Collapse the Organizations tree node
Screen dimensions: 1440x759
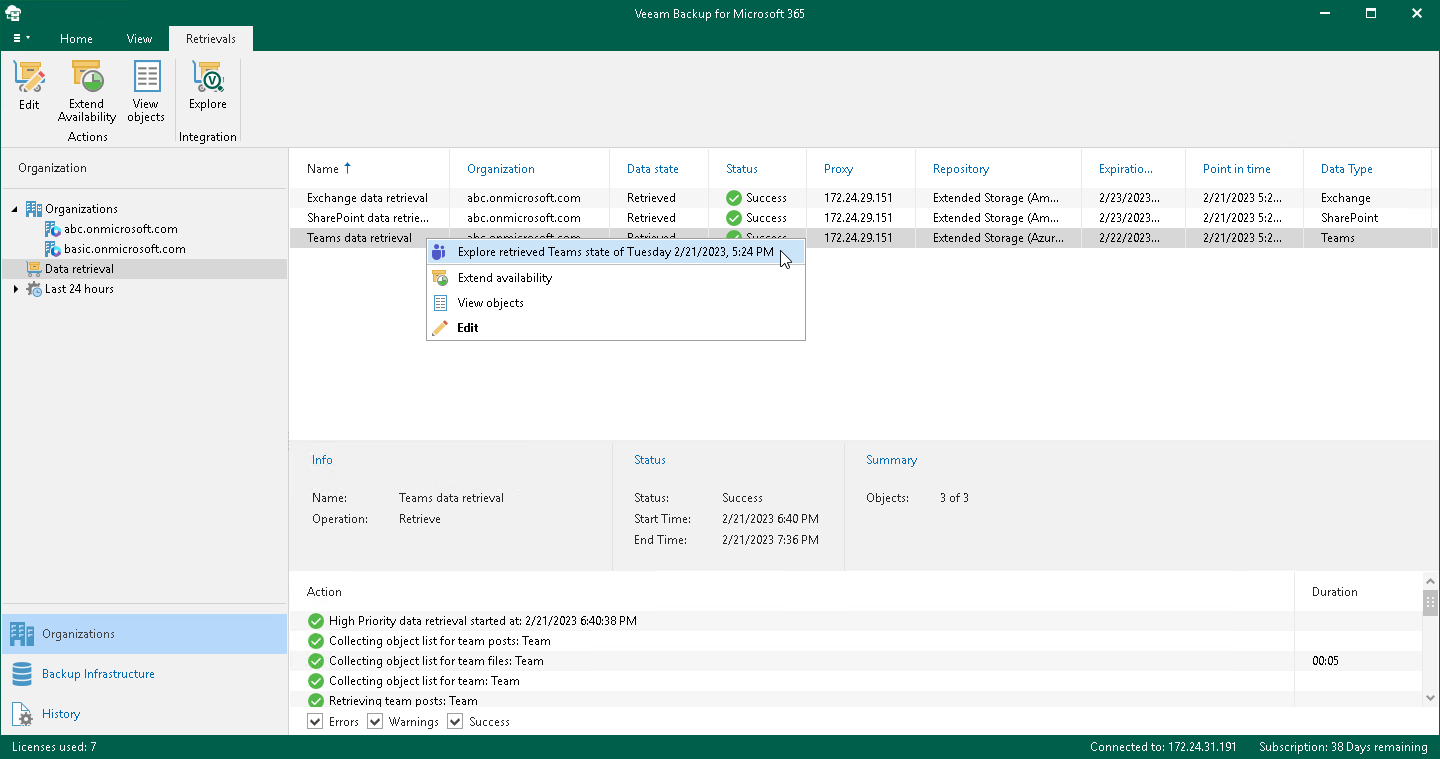tap(15, 209)
